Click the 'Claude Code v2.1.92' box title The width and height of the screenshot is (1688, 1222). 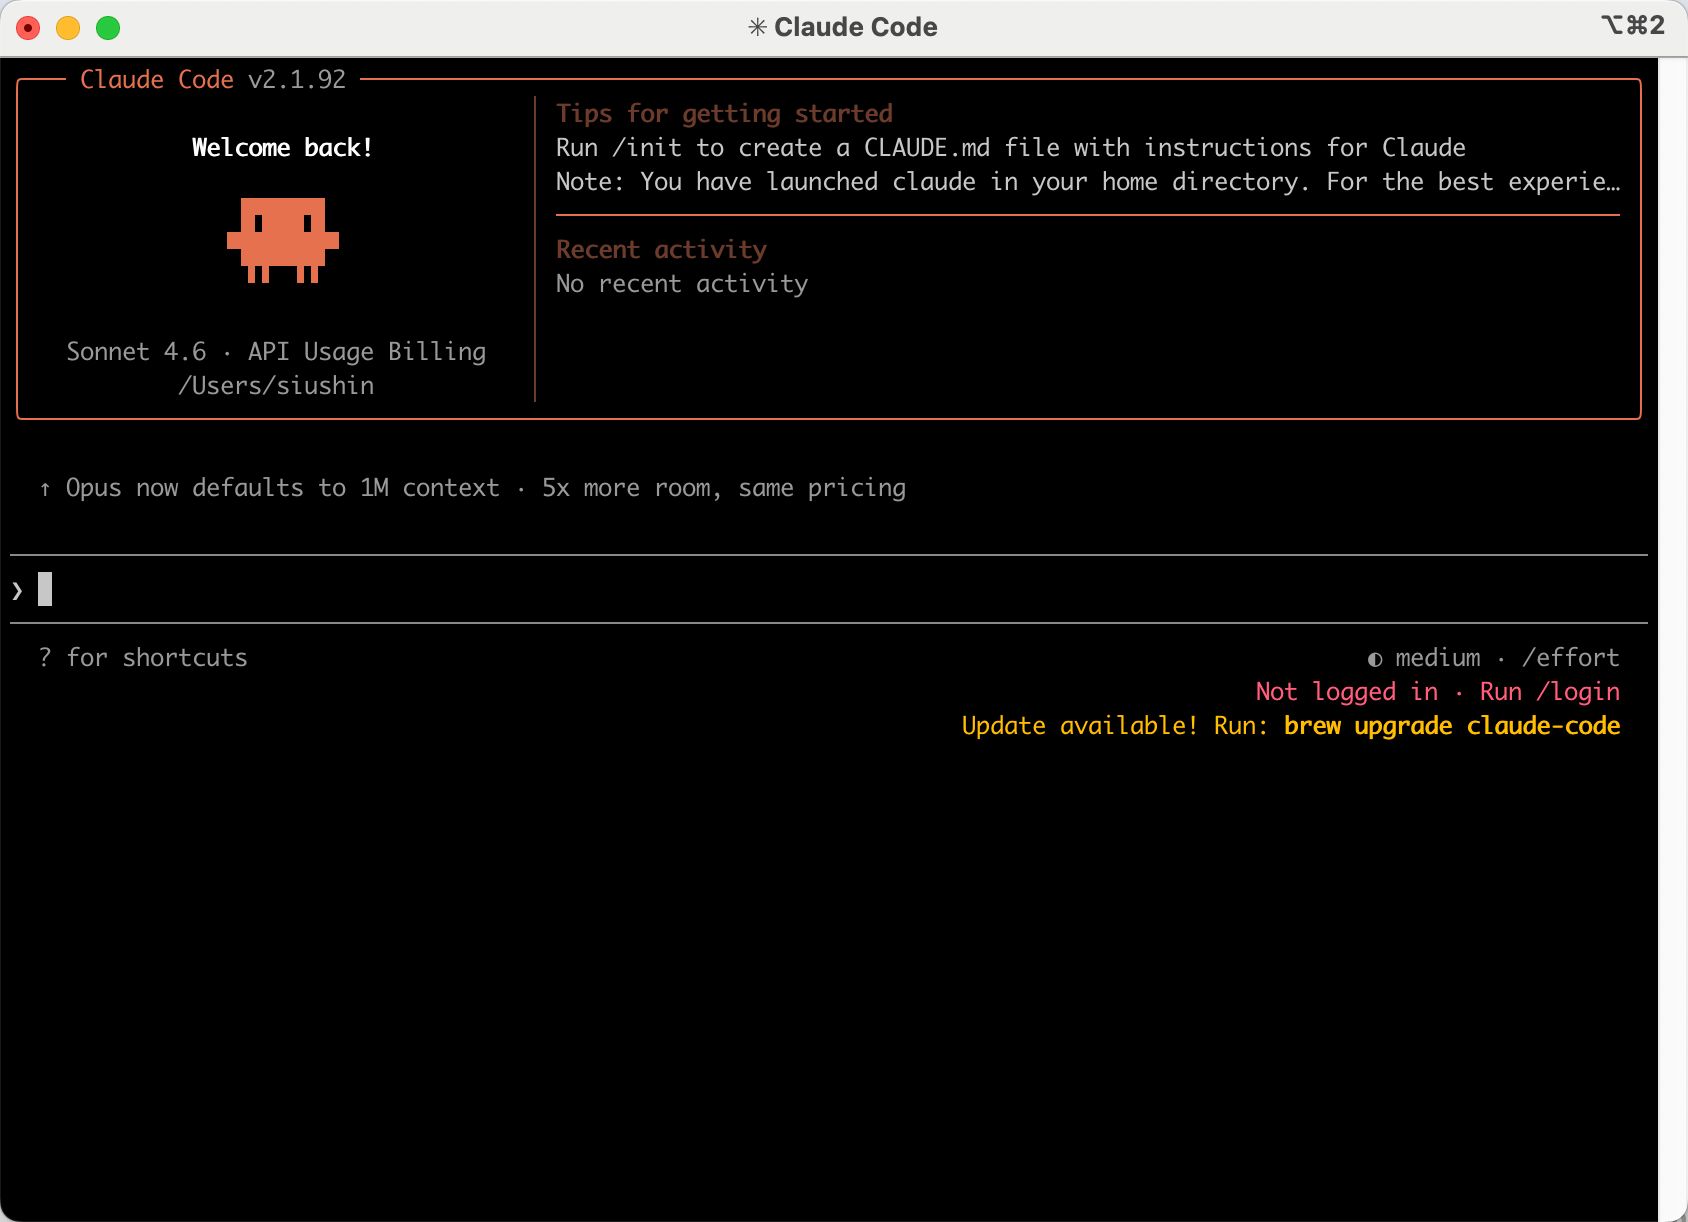[213, 80]
